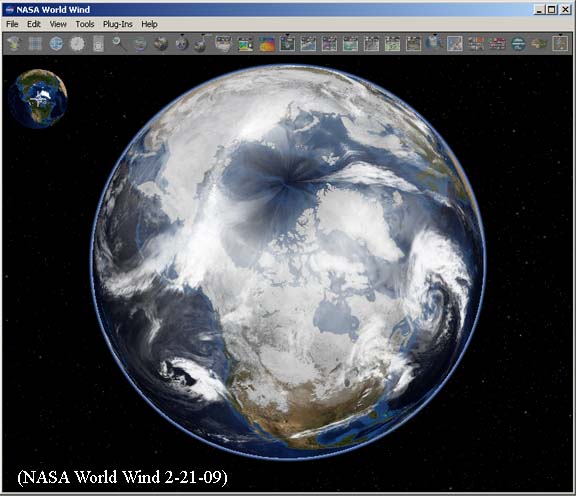Toggle the latitude/longitude grid icon
Screen dimensions: 576x496
[x=35, y=44]
